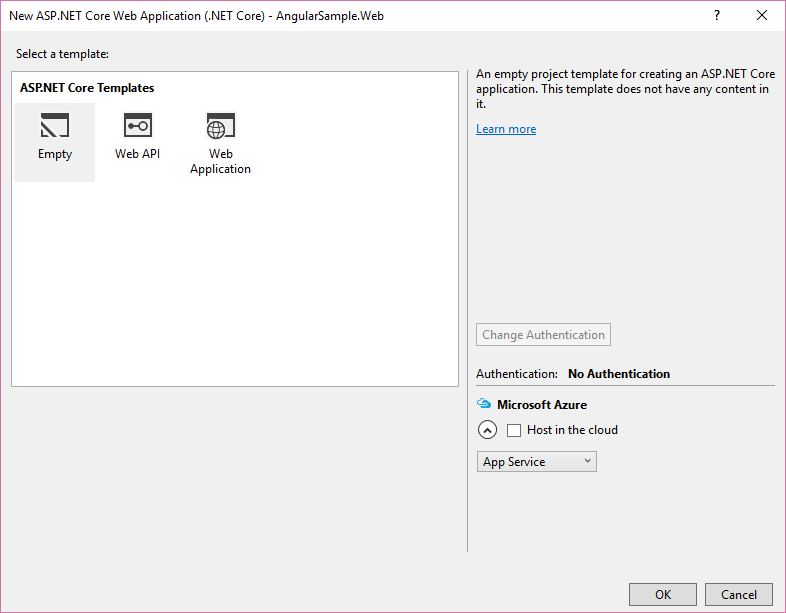Enable Host in the cloud checkbox
The width and height of the screenshot is (786, 613).
(x=514, y=430)
